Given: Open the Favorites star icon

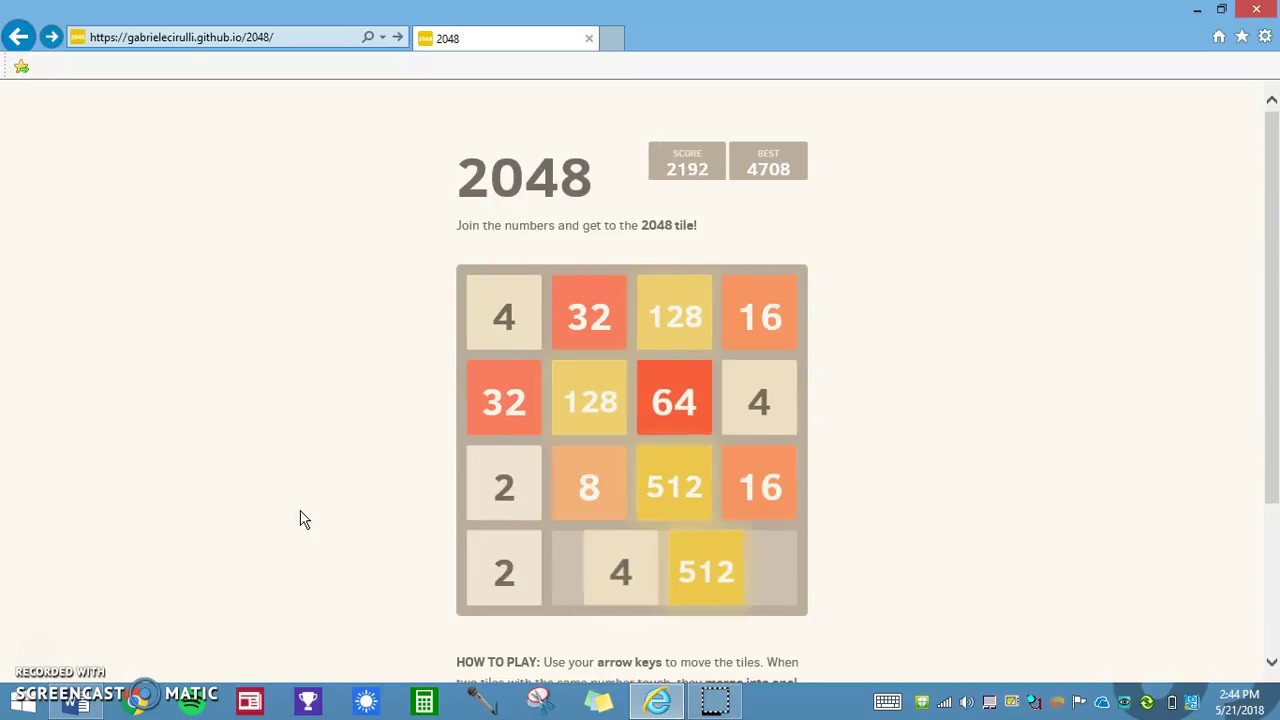Looking at the screenshot, I should (x=1242, y=37).
